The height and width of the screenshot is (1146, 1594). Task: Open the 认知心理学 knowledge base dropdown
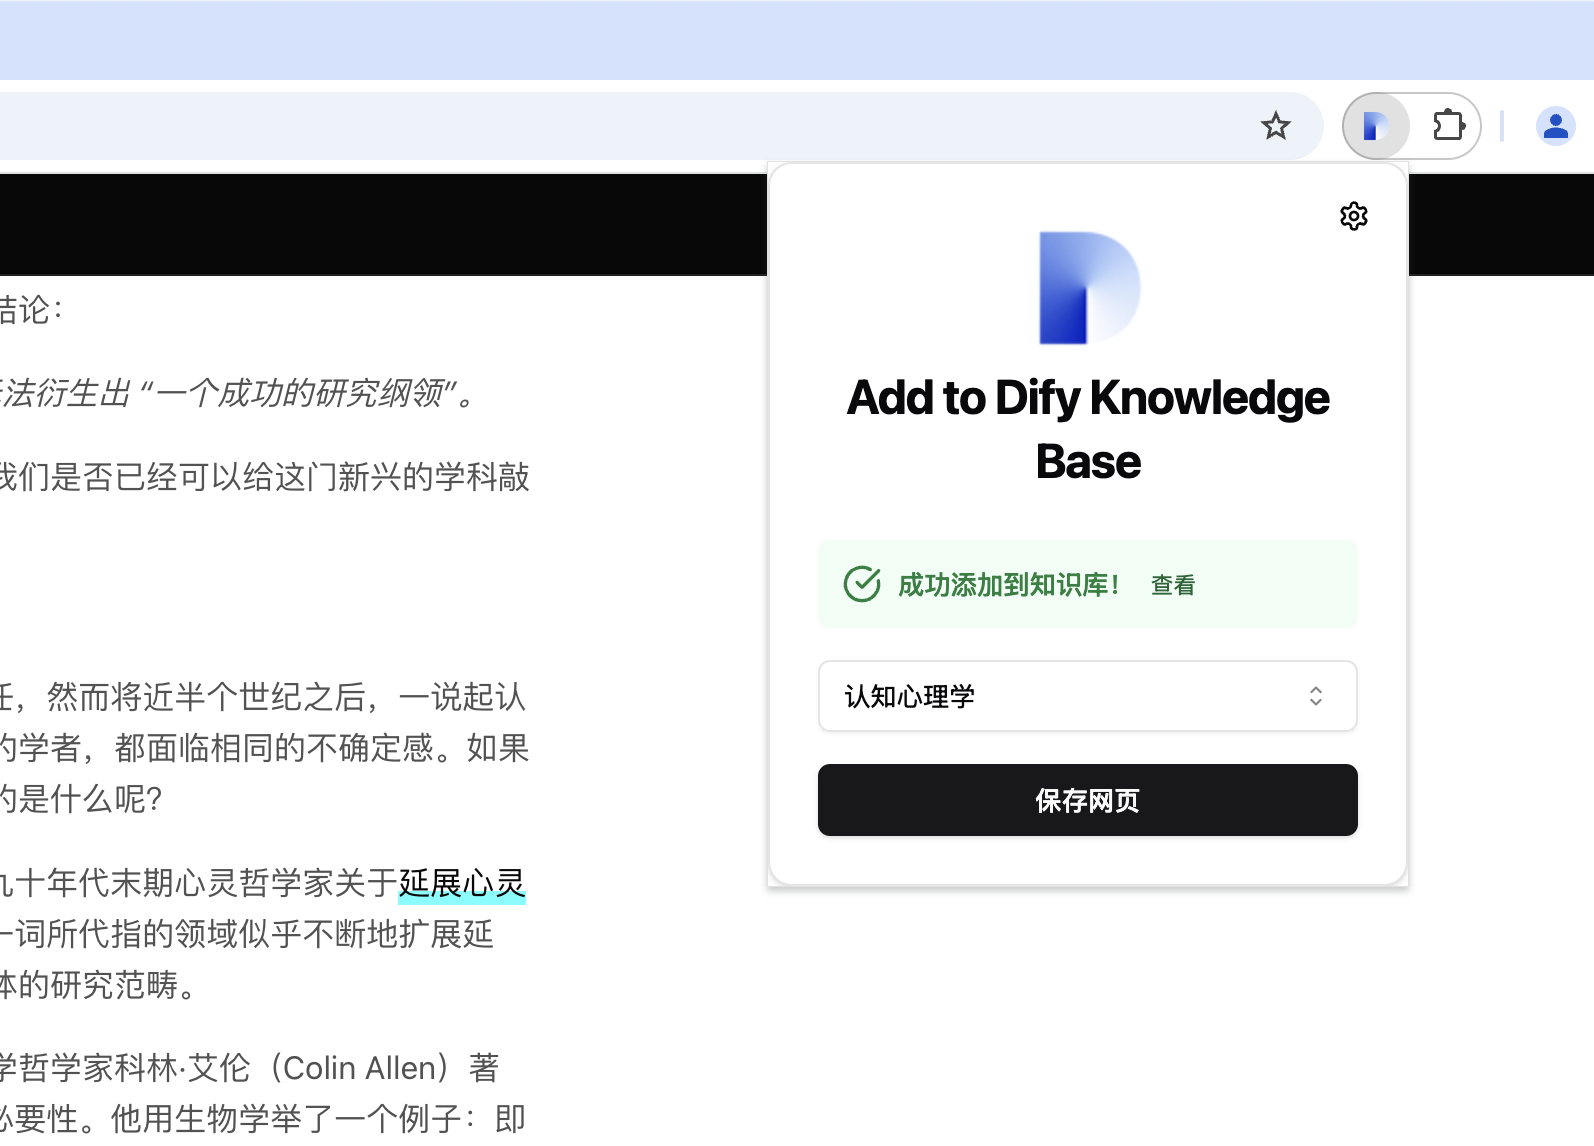[x=1087, y=696]
